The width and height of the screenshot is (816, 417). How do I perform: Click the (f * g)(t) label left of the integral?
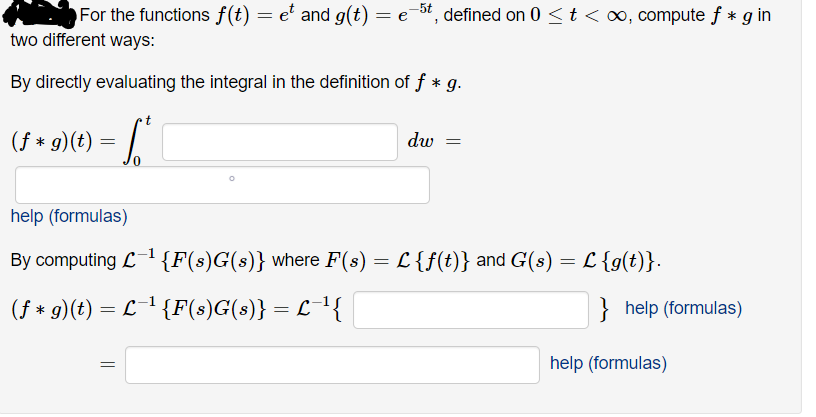(x=52, y=141)
